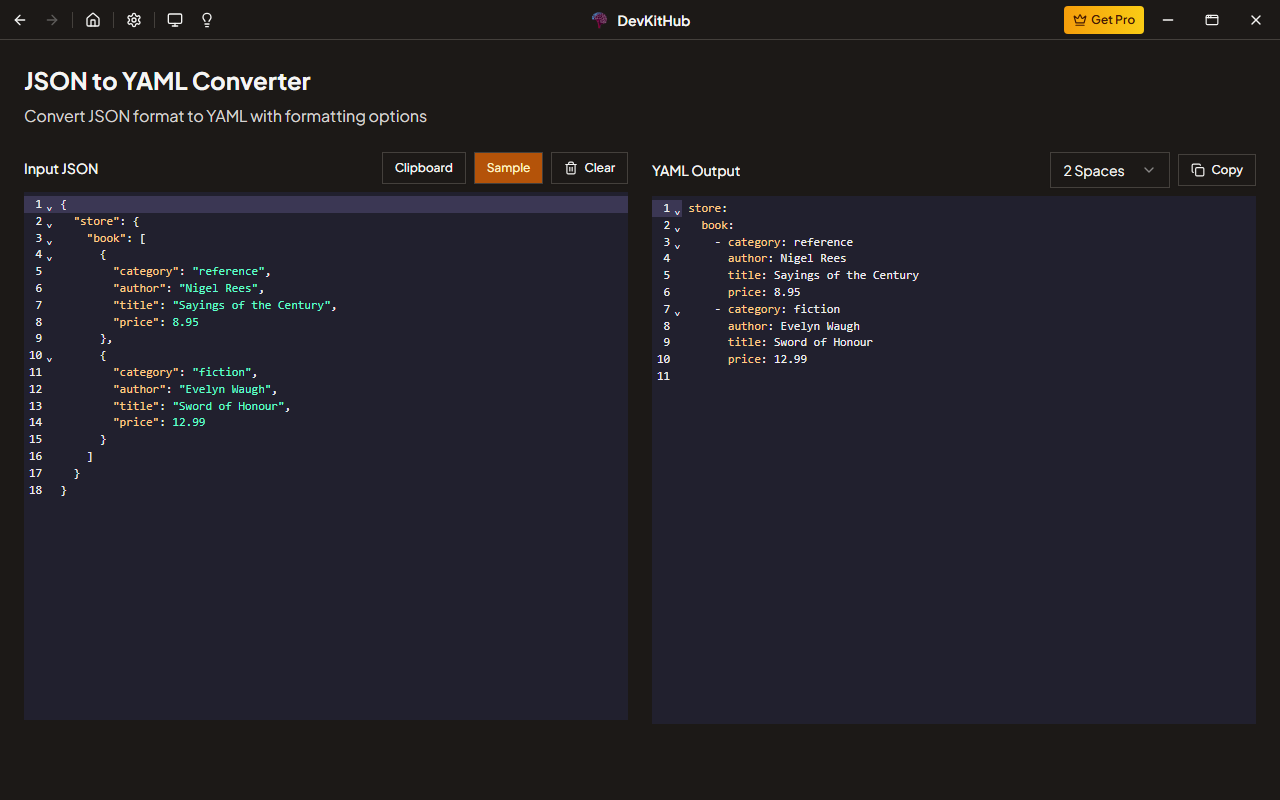
Task: Collapse YAML line 7 list item fold arrow
Action: (x=677, y=312)
